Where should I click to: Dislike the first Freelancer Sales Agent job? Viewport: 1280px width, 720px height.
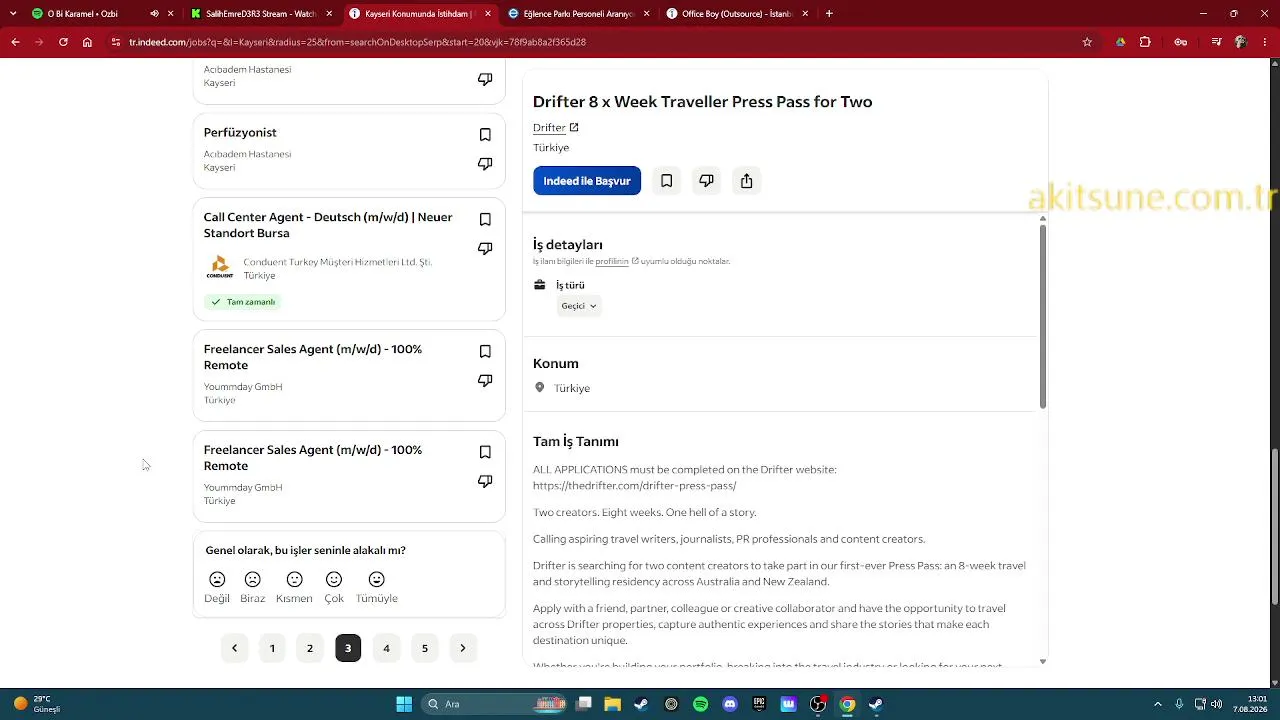[485, 381]
